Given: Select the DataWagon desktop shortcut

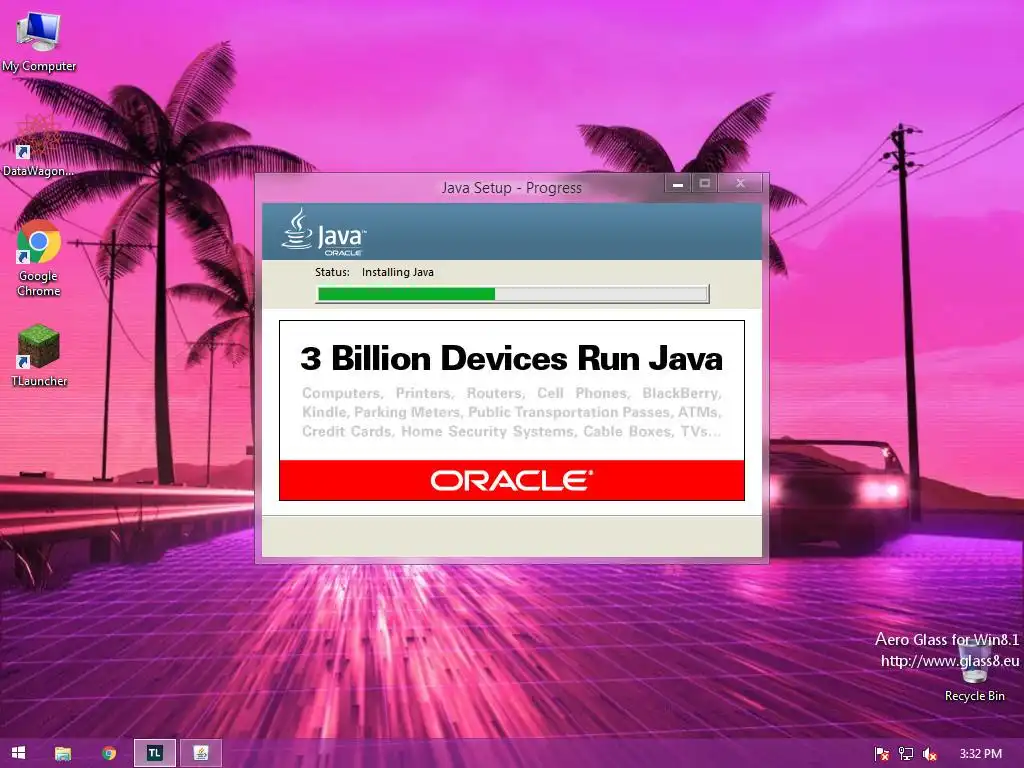Looking at the screenshot, I should point(38,146).
